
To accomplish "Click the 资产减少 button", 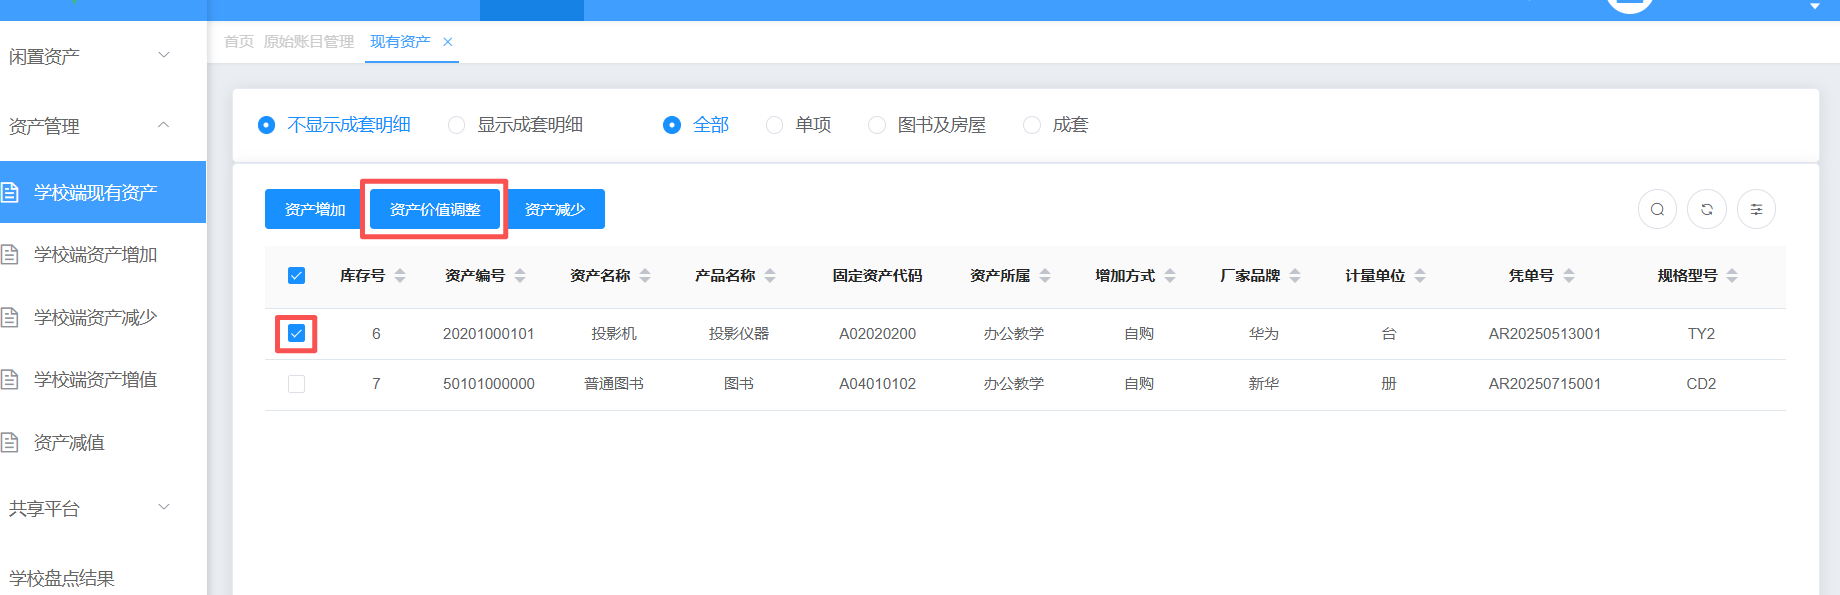I will (555, 209).
